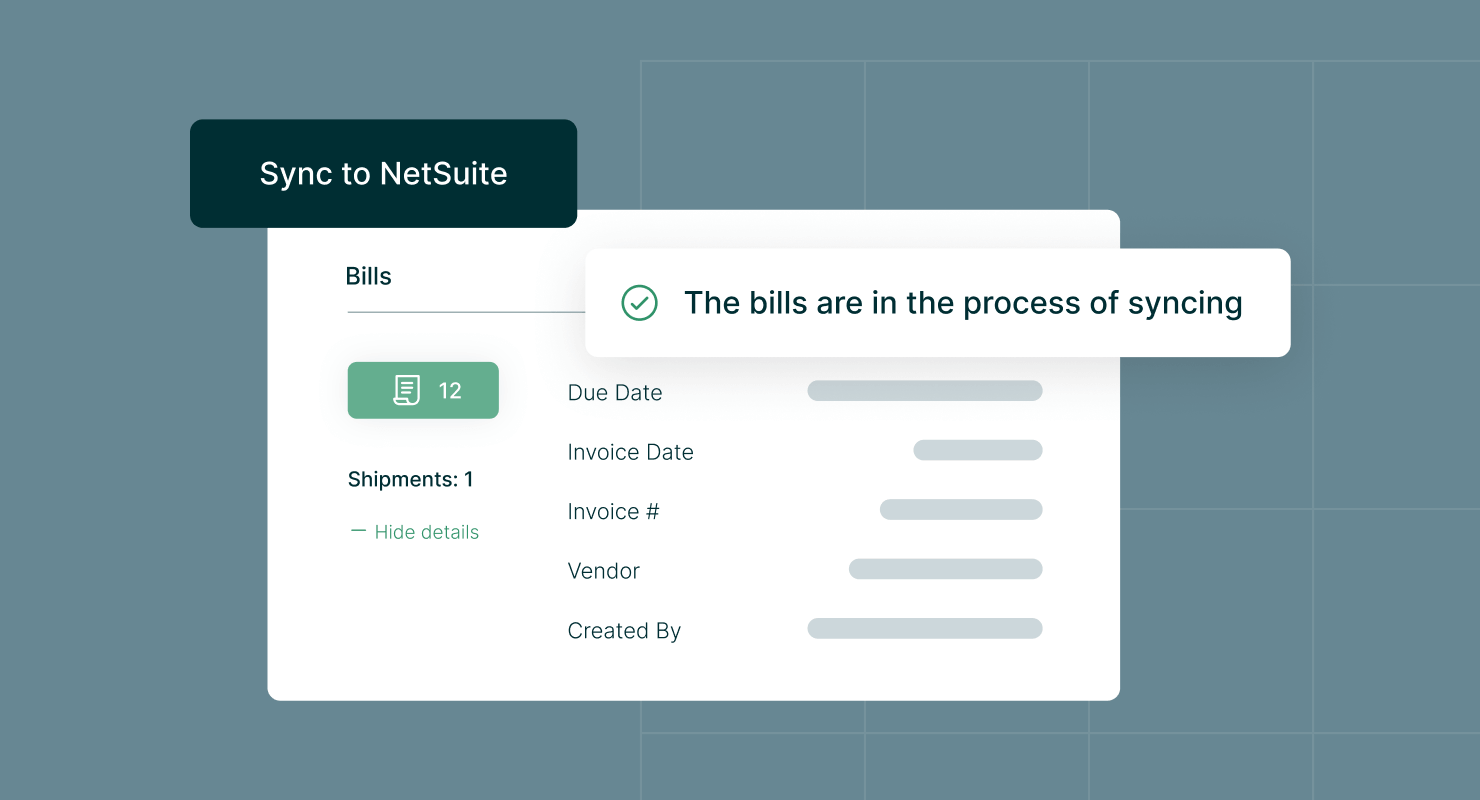This screenshot has height=800, width=1480.
Task: Select the Vendor field label
Action: click(603, 571)
